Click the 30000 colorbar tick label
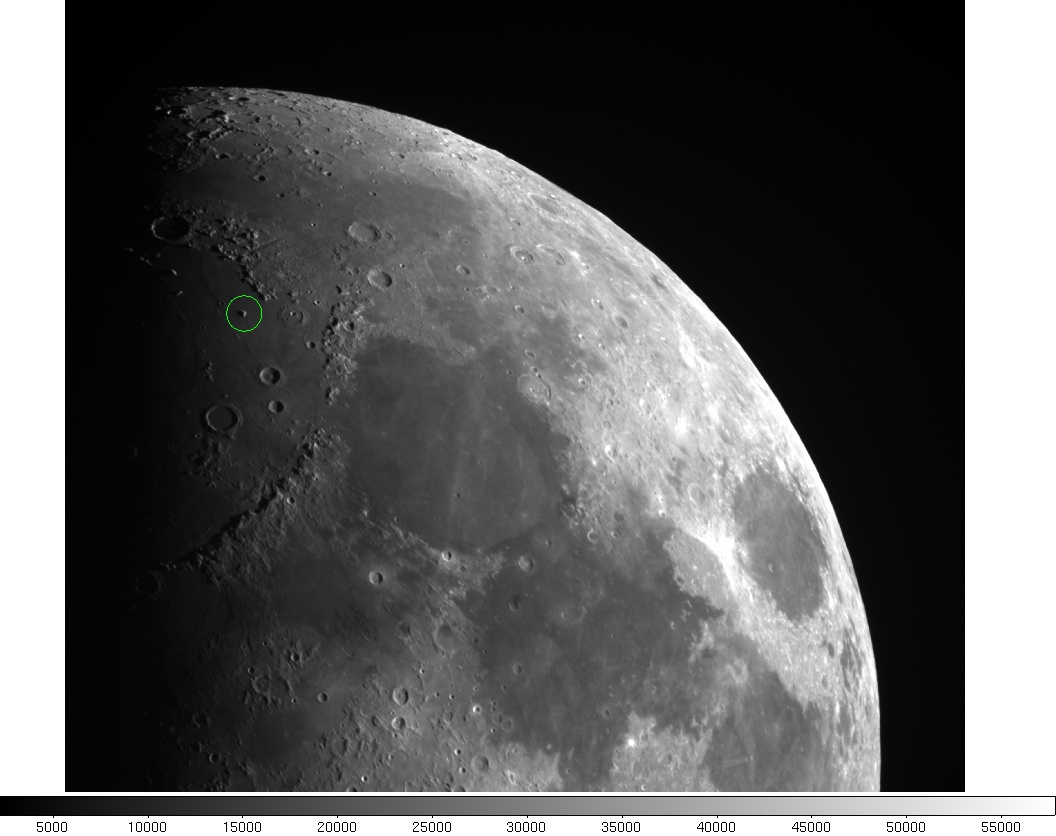The image size is (1056, 836). [x=526, y=827]
